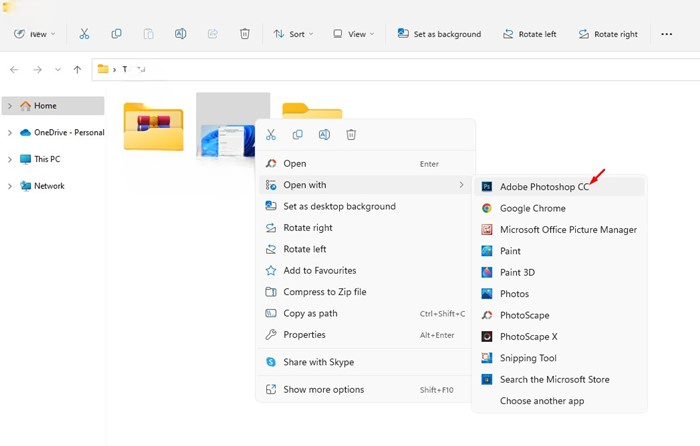Viewport: 700px width, 446px height.
Task: Click the Copy icon in the top toolbar
Action: [x=116, y=34]
